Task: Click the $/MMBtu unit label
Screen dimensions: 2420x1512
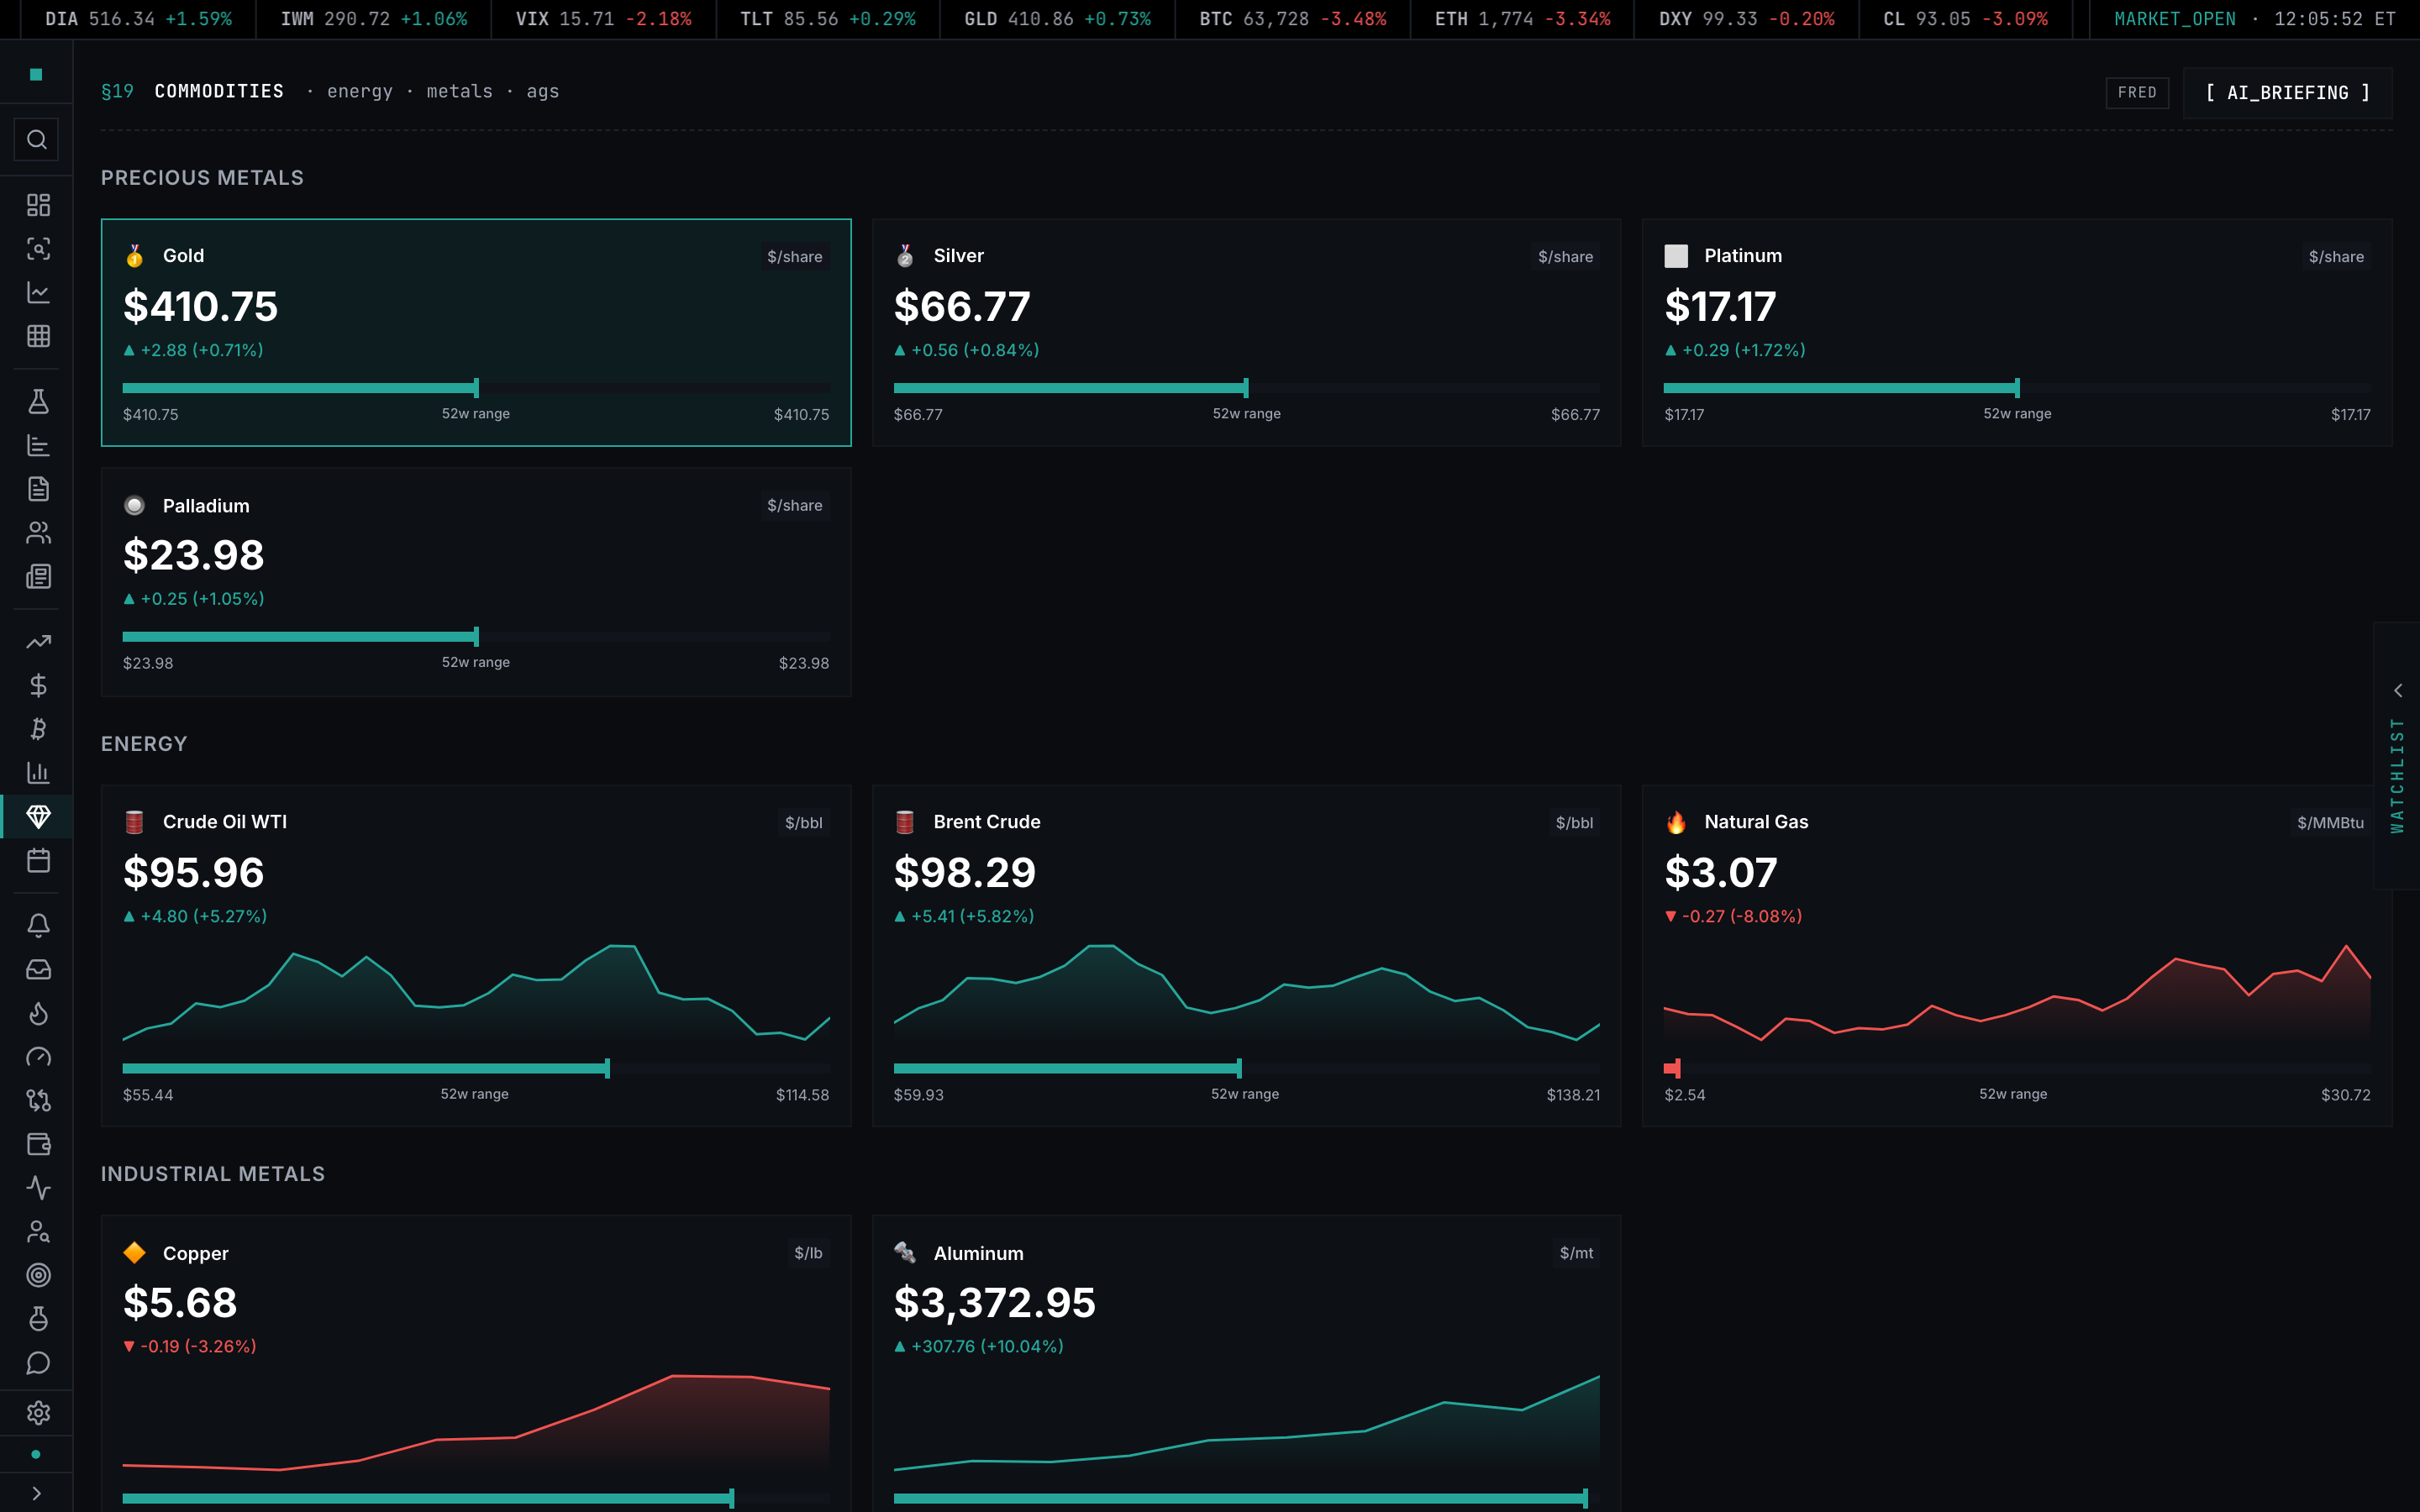Action: (x=2330, y=822)
